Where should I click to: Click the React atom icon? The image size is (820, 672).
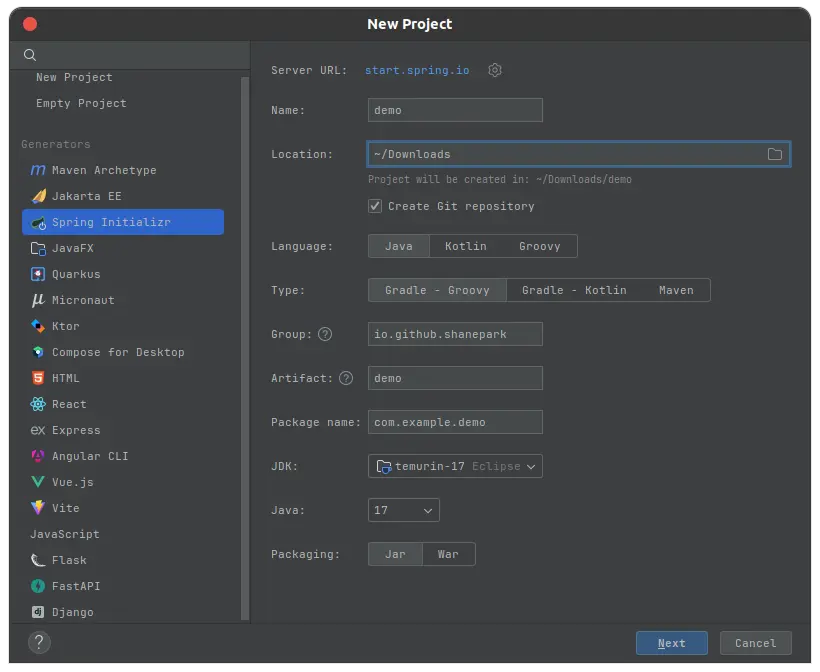tap(38, 404)
